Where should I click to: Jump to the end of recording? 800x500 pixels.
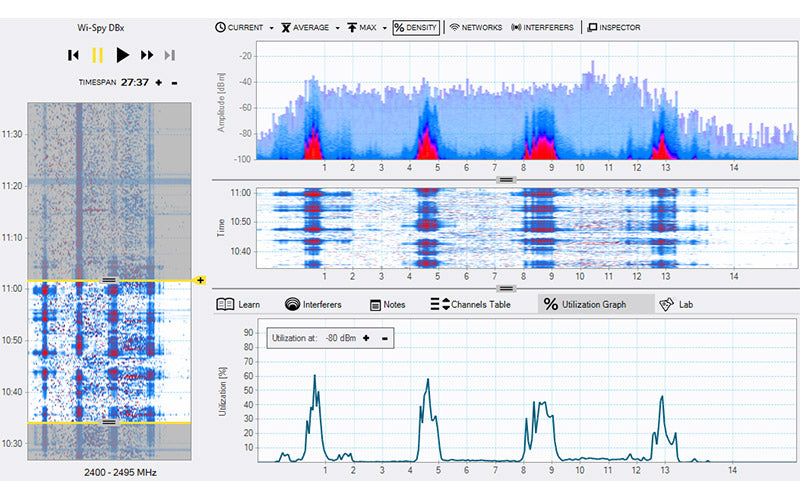[x=170, y=55]
